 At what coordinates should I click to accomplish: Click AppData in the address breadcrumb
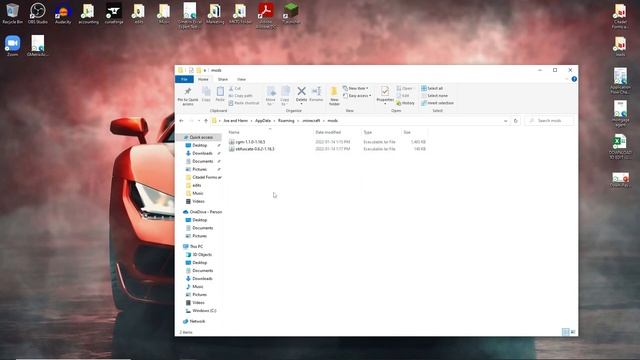tap(263, 121)
